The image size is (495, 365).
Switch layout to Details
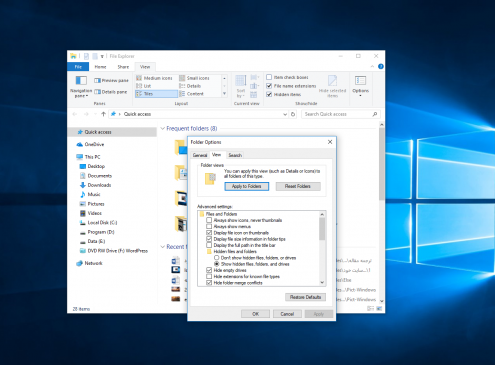click(x=190, y=86)
